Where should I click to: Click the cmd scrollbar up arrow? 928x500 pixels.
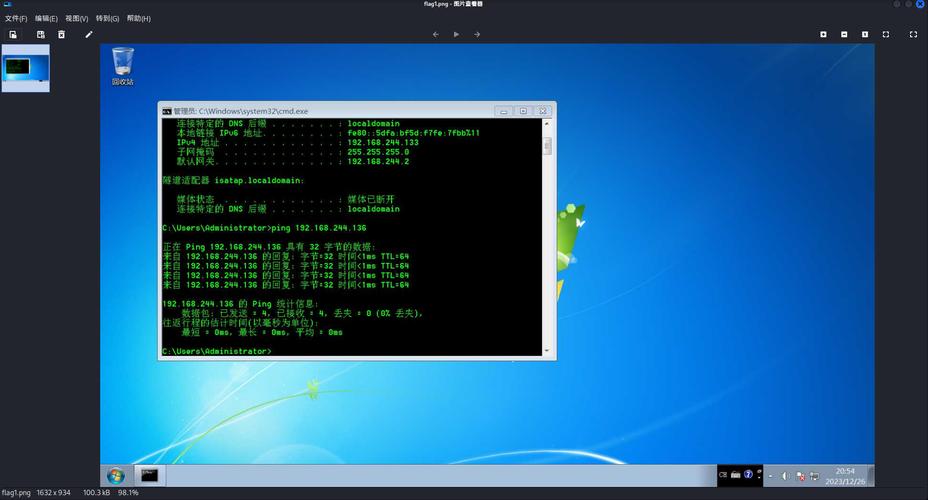(x=547, y=124)
